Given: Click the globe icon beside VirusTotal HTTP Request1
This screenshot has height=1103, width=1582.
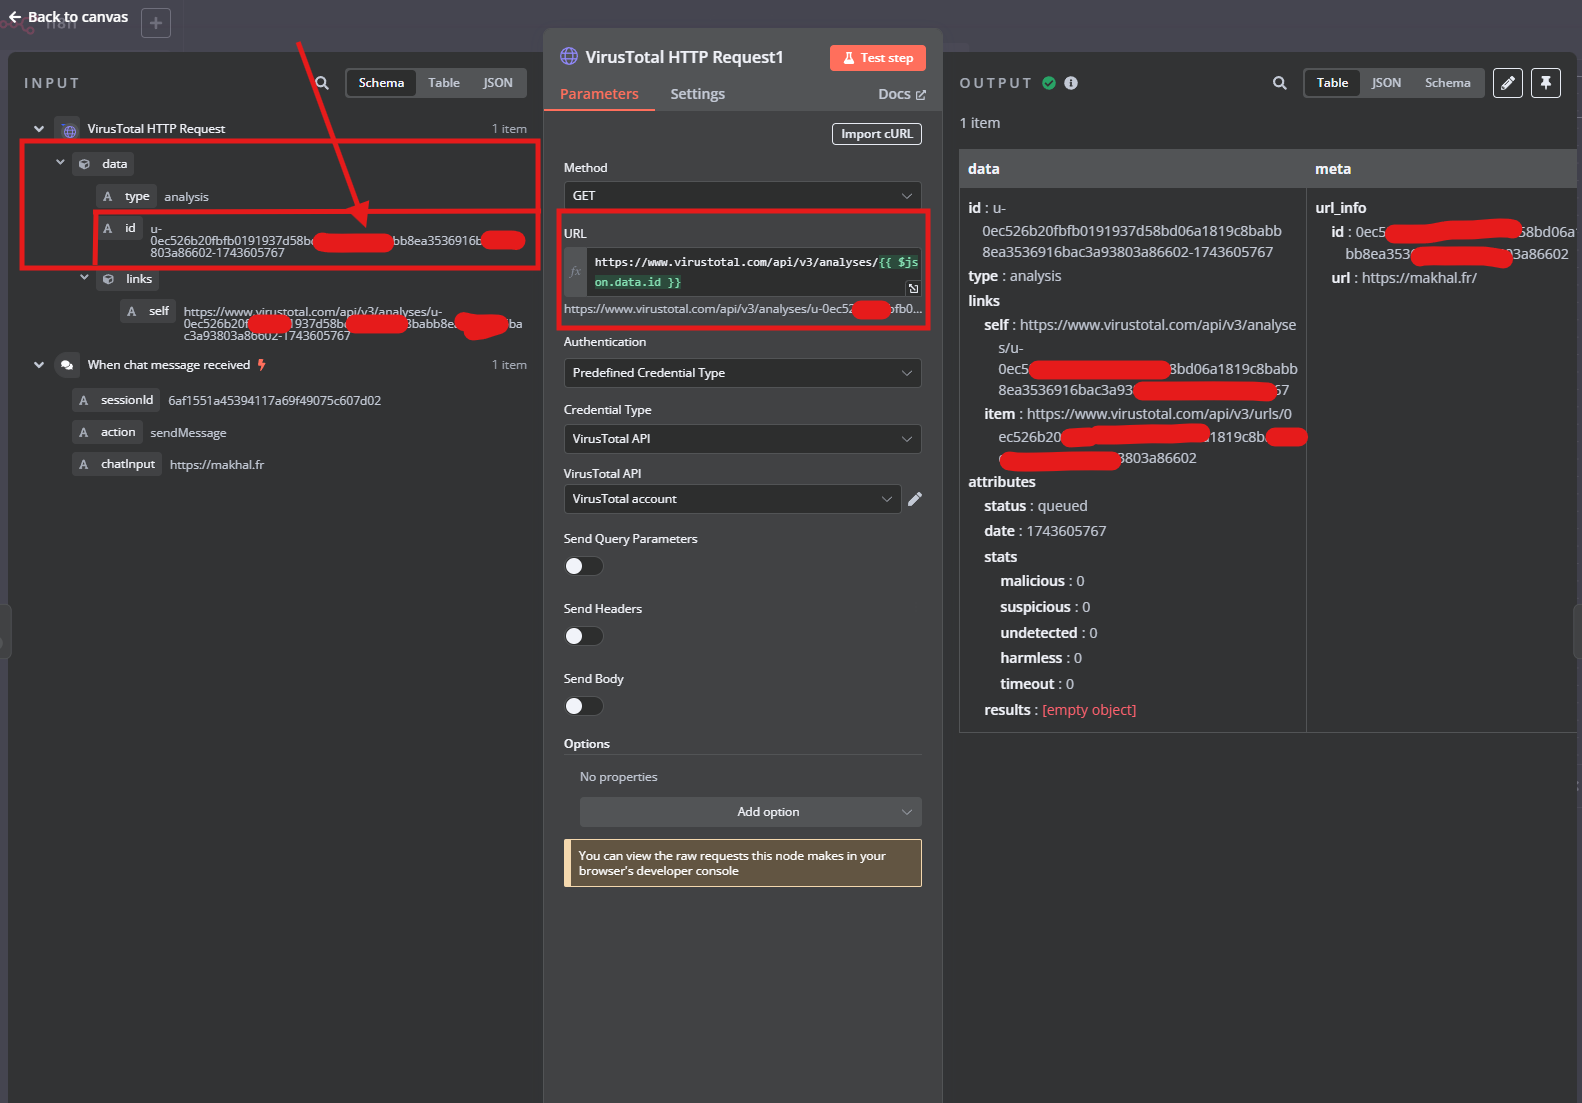Looking at the screenshot, I should click(569, 57).
